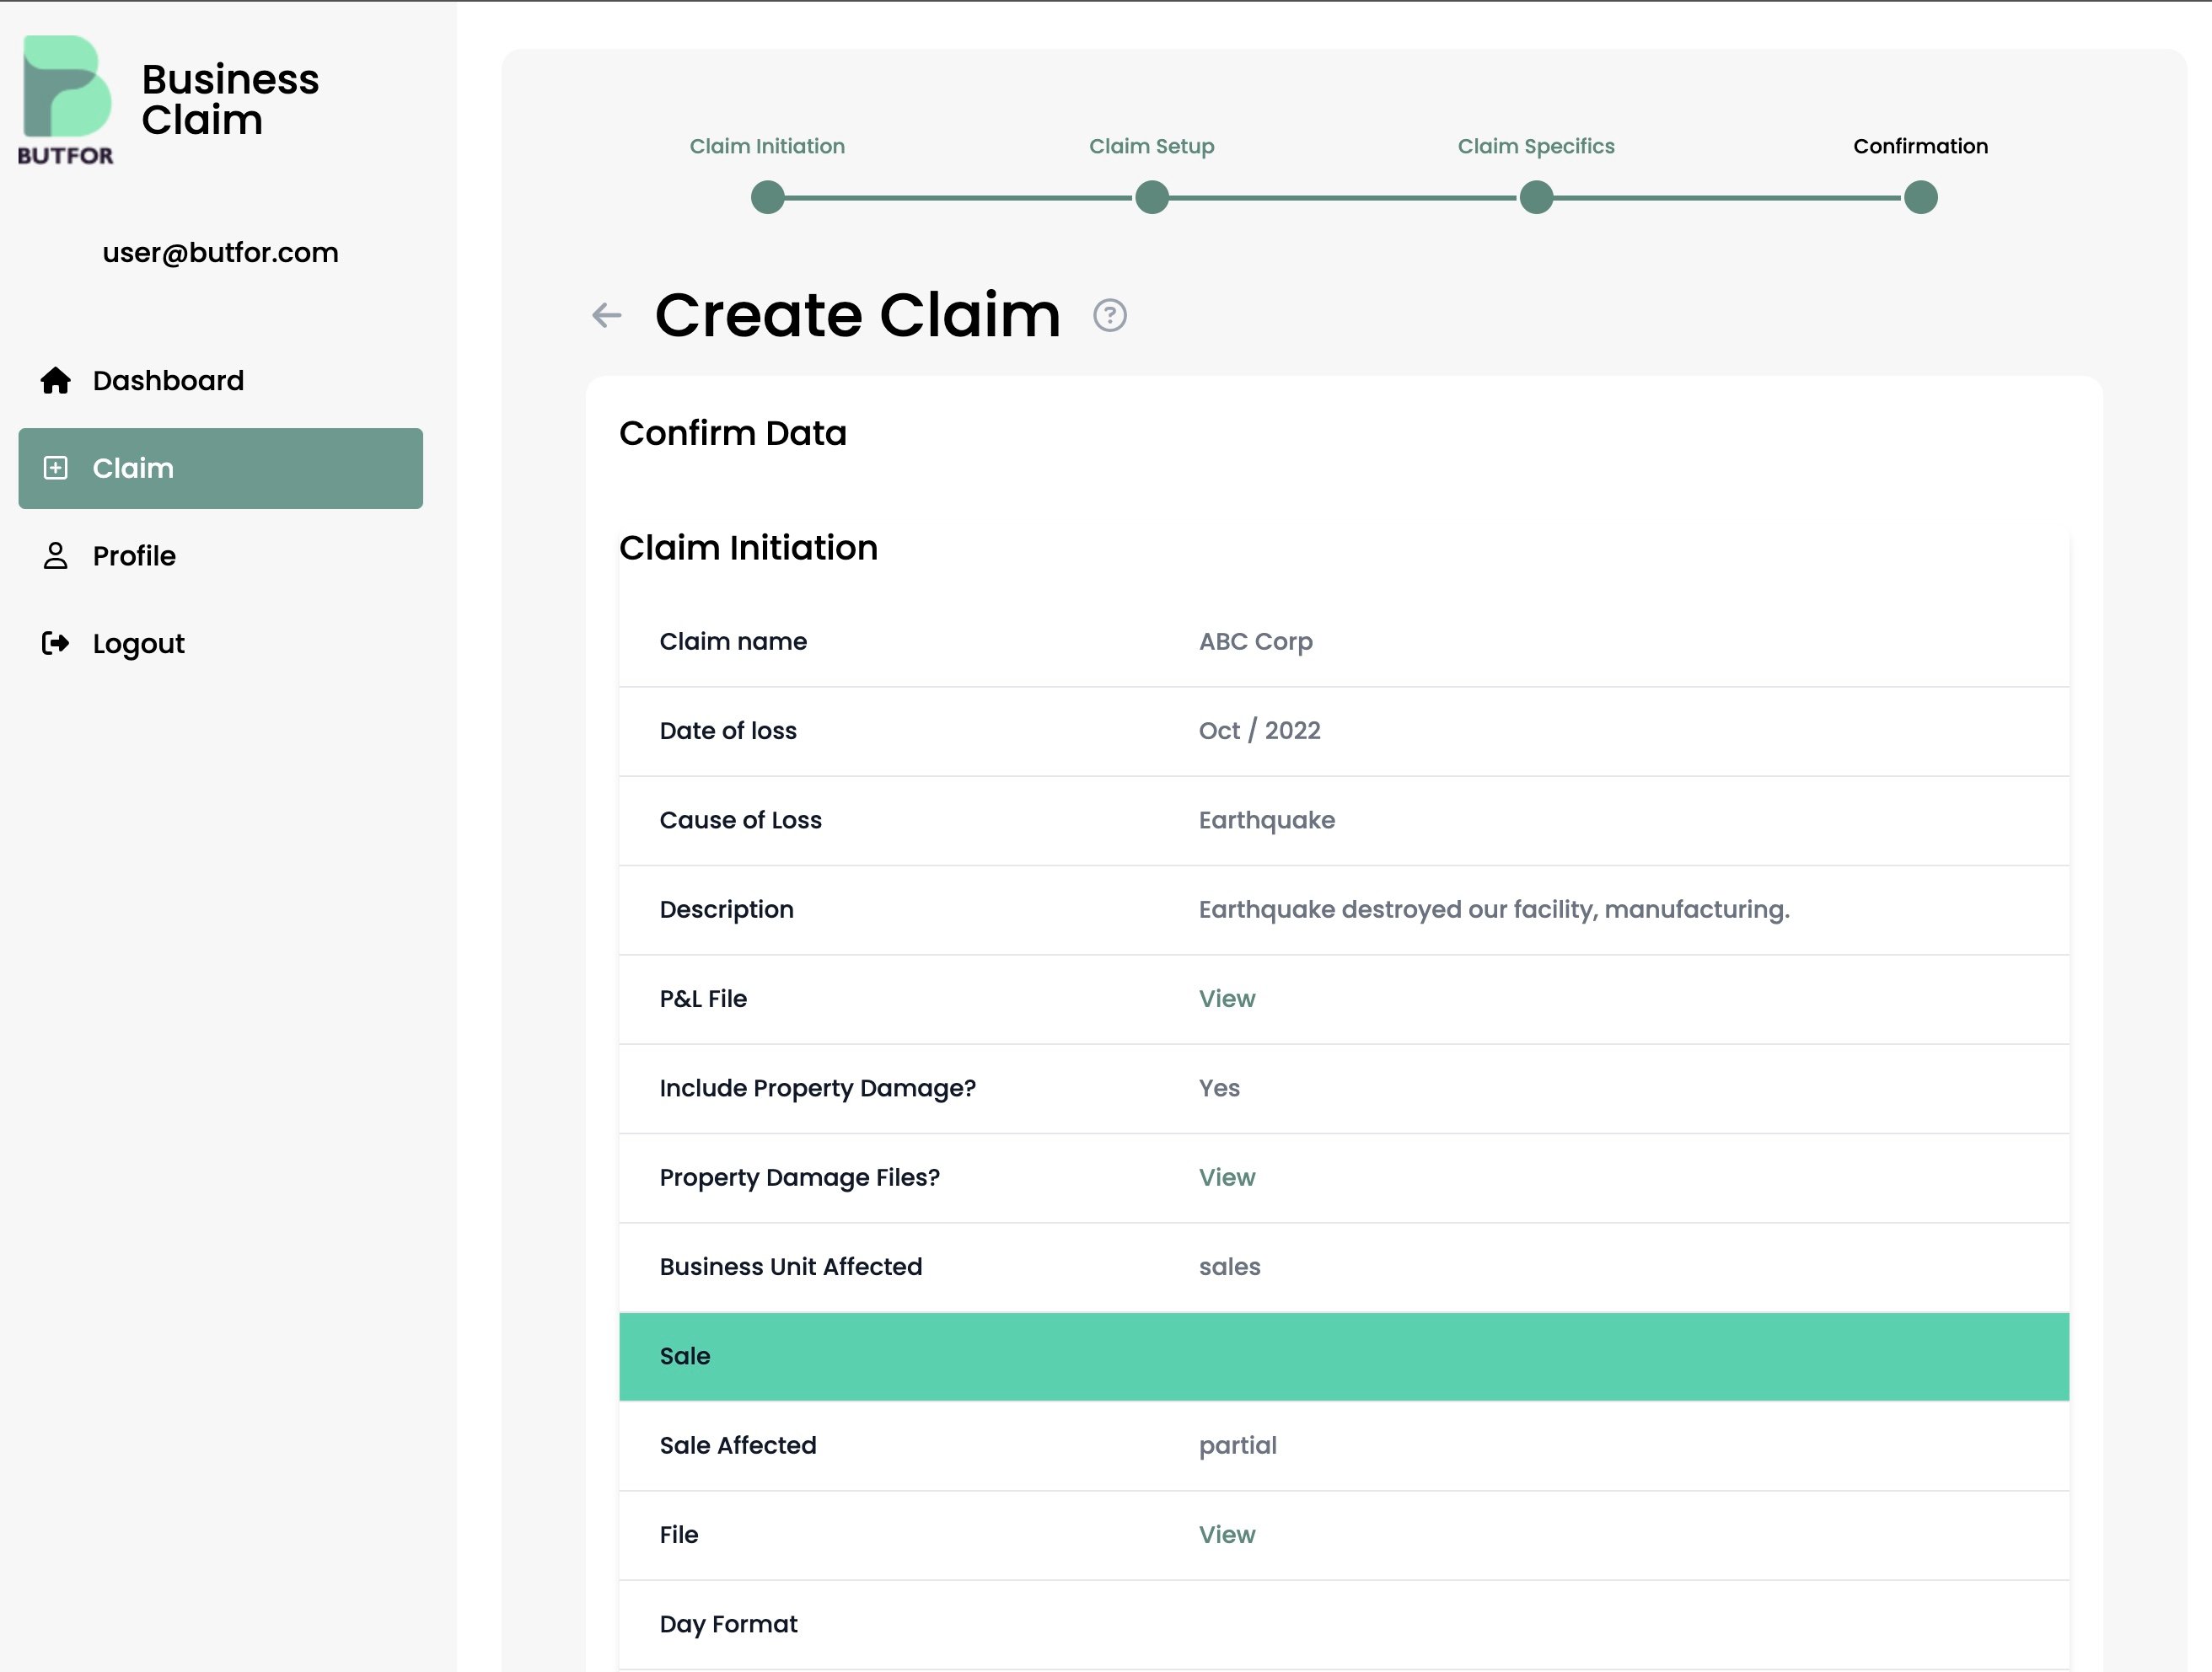
Task: Click the Claim plus-square icon
Action: 56,468
